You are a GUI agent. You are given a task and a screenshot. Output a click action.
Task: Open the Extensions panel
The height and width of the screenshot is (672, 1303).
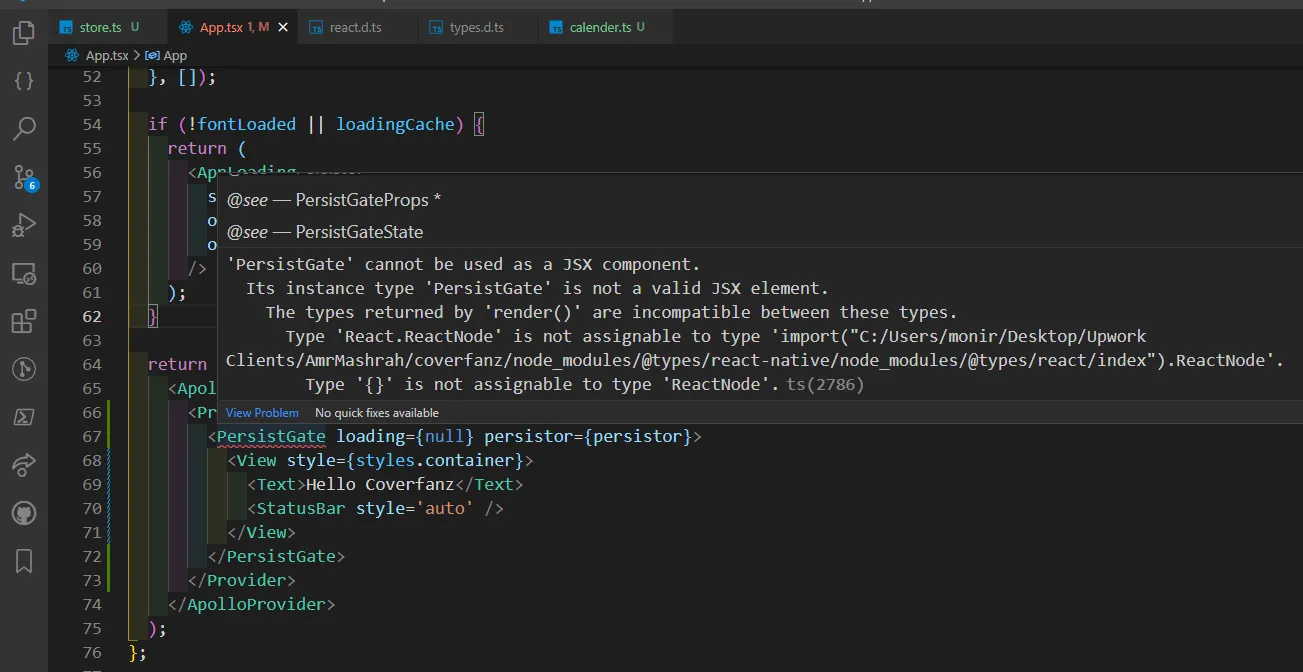[24, 321]
